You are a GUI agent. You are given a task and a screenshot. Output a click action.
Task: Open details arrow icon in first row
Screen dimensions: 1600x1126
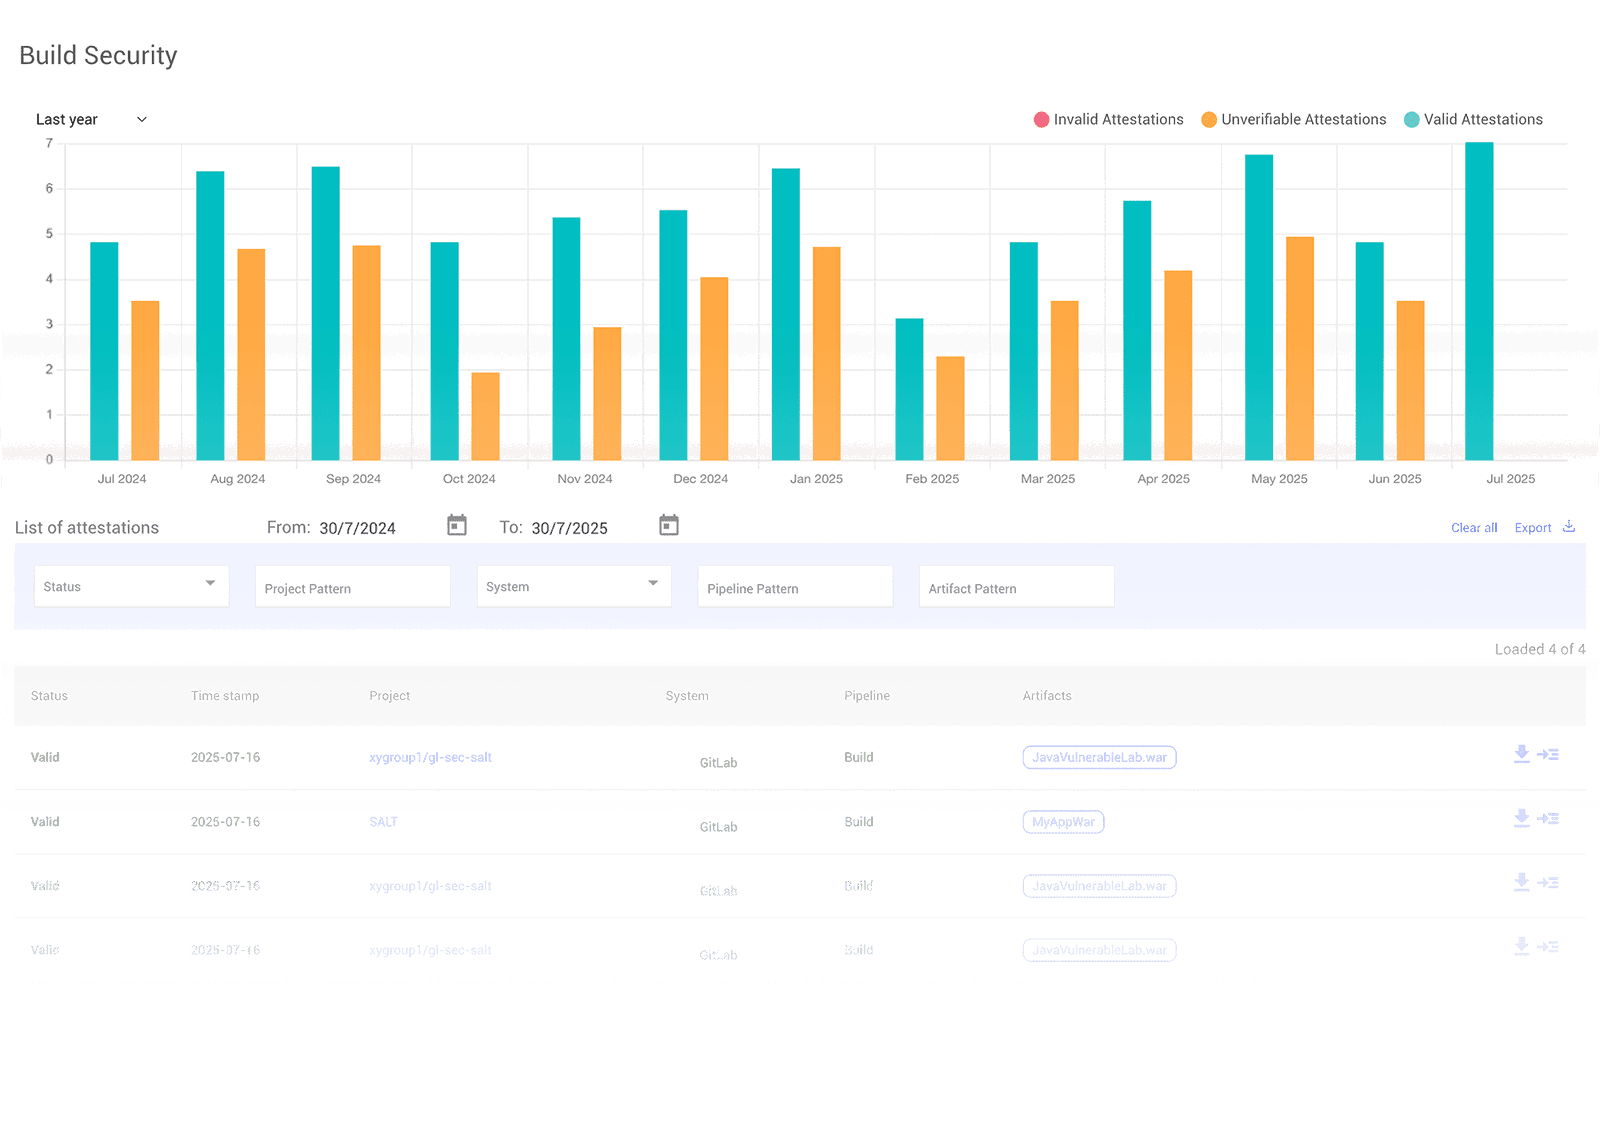point(1548,754)
